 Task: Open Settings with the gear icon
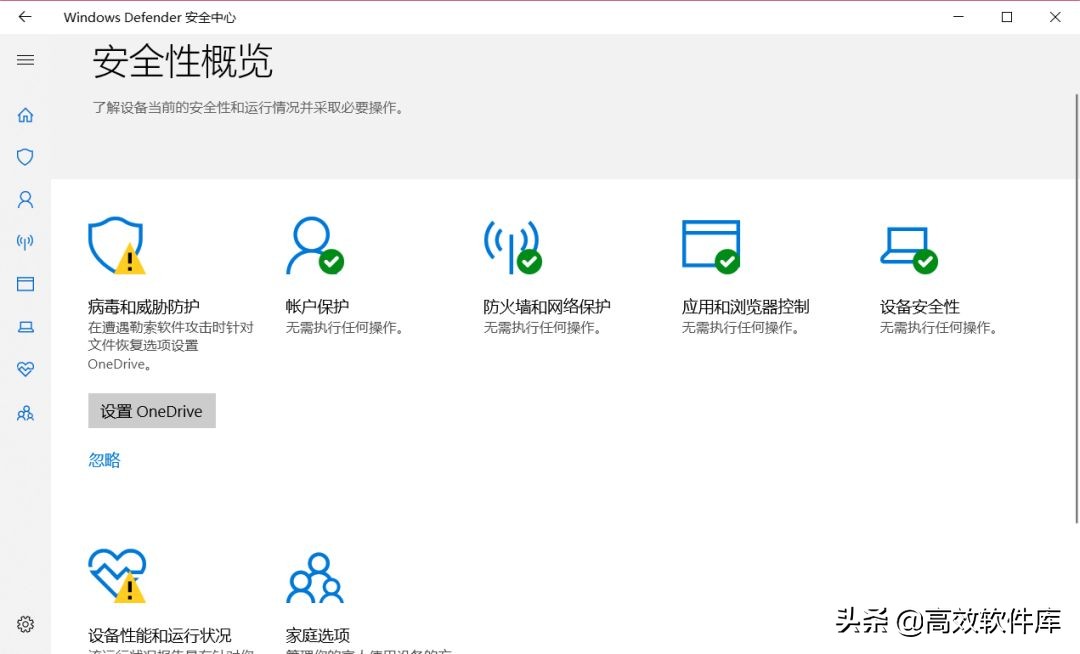[x=26, y=623]
